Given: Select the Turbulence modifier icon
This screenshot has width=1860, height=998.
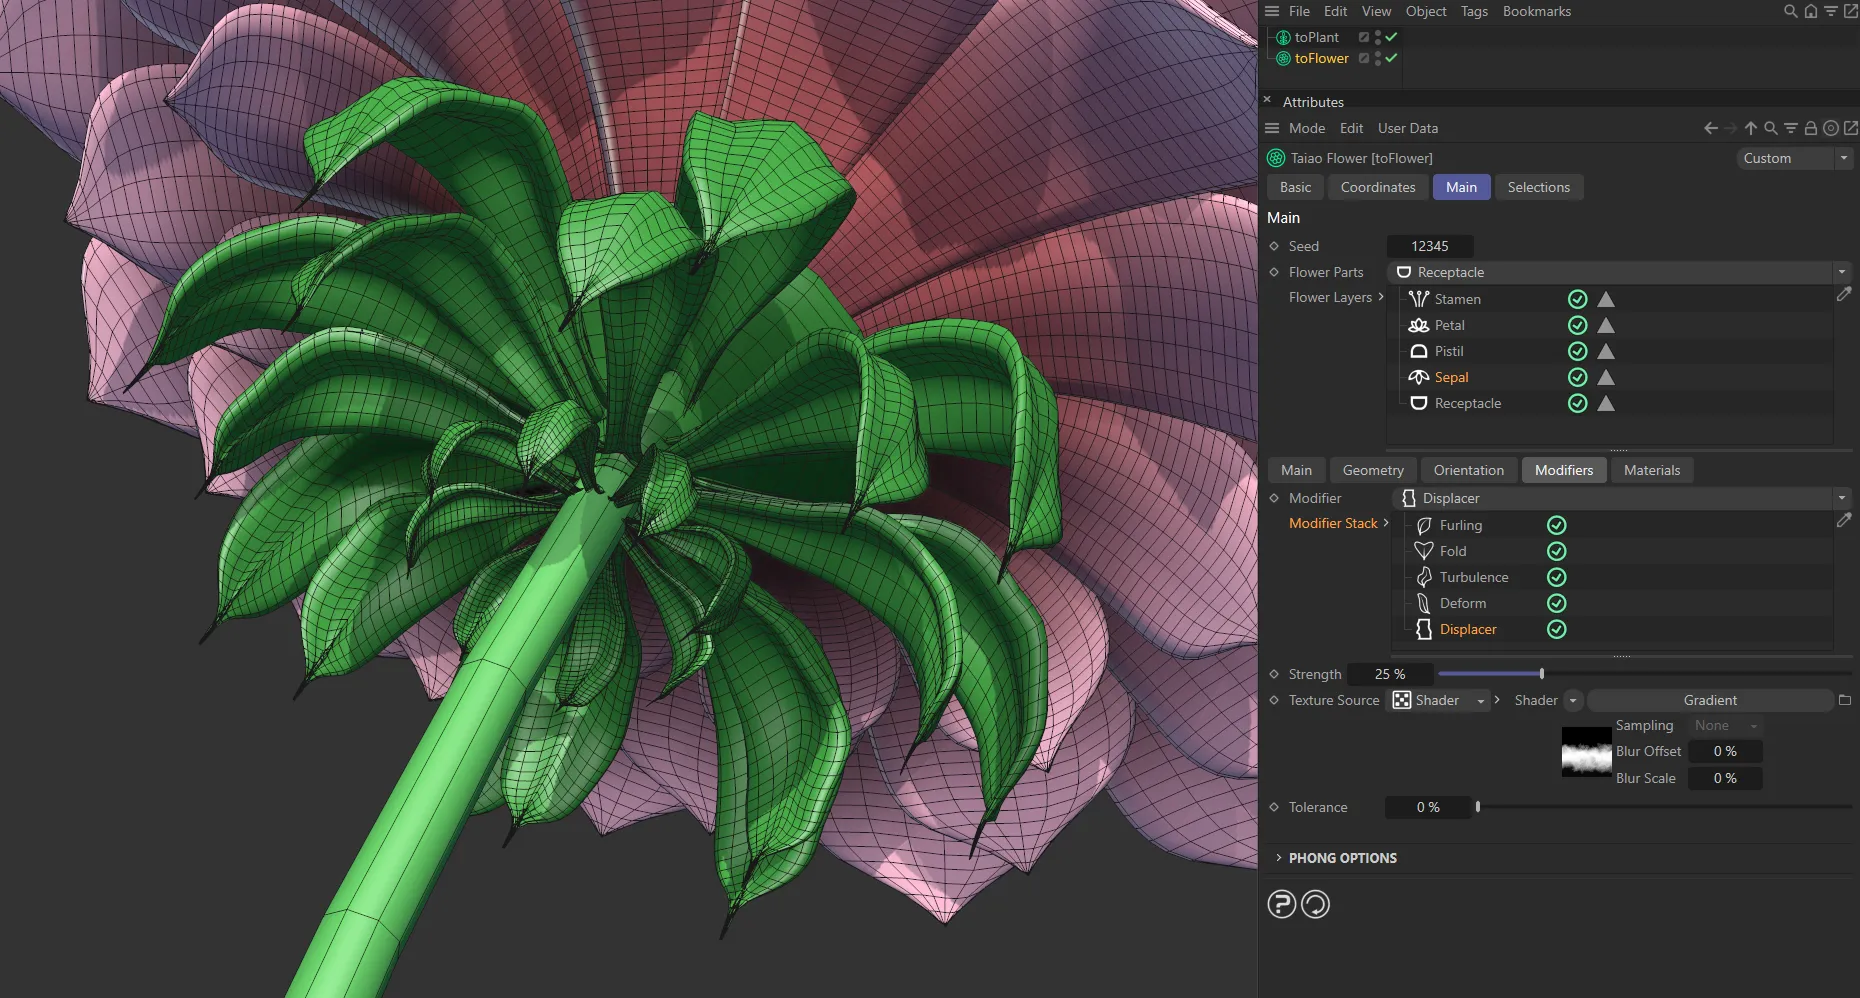Looking at the screenshot, I should (1425, 577).
